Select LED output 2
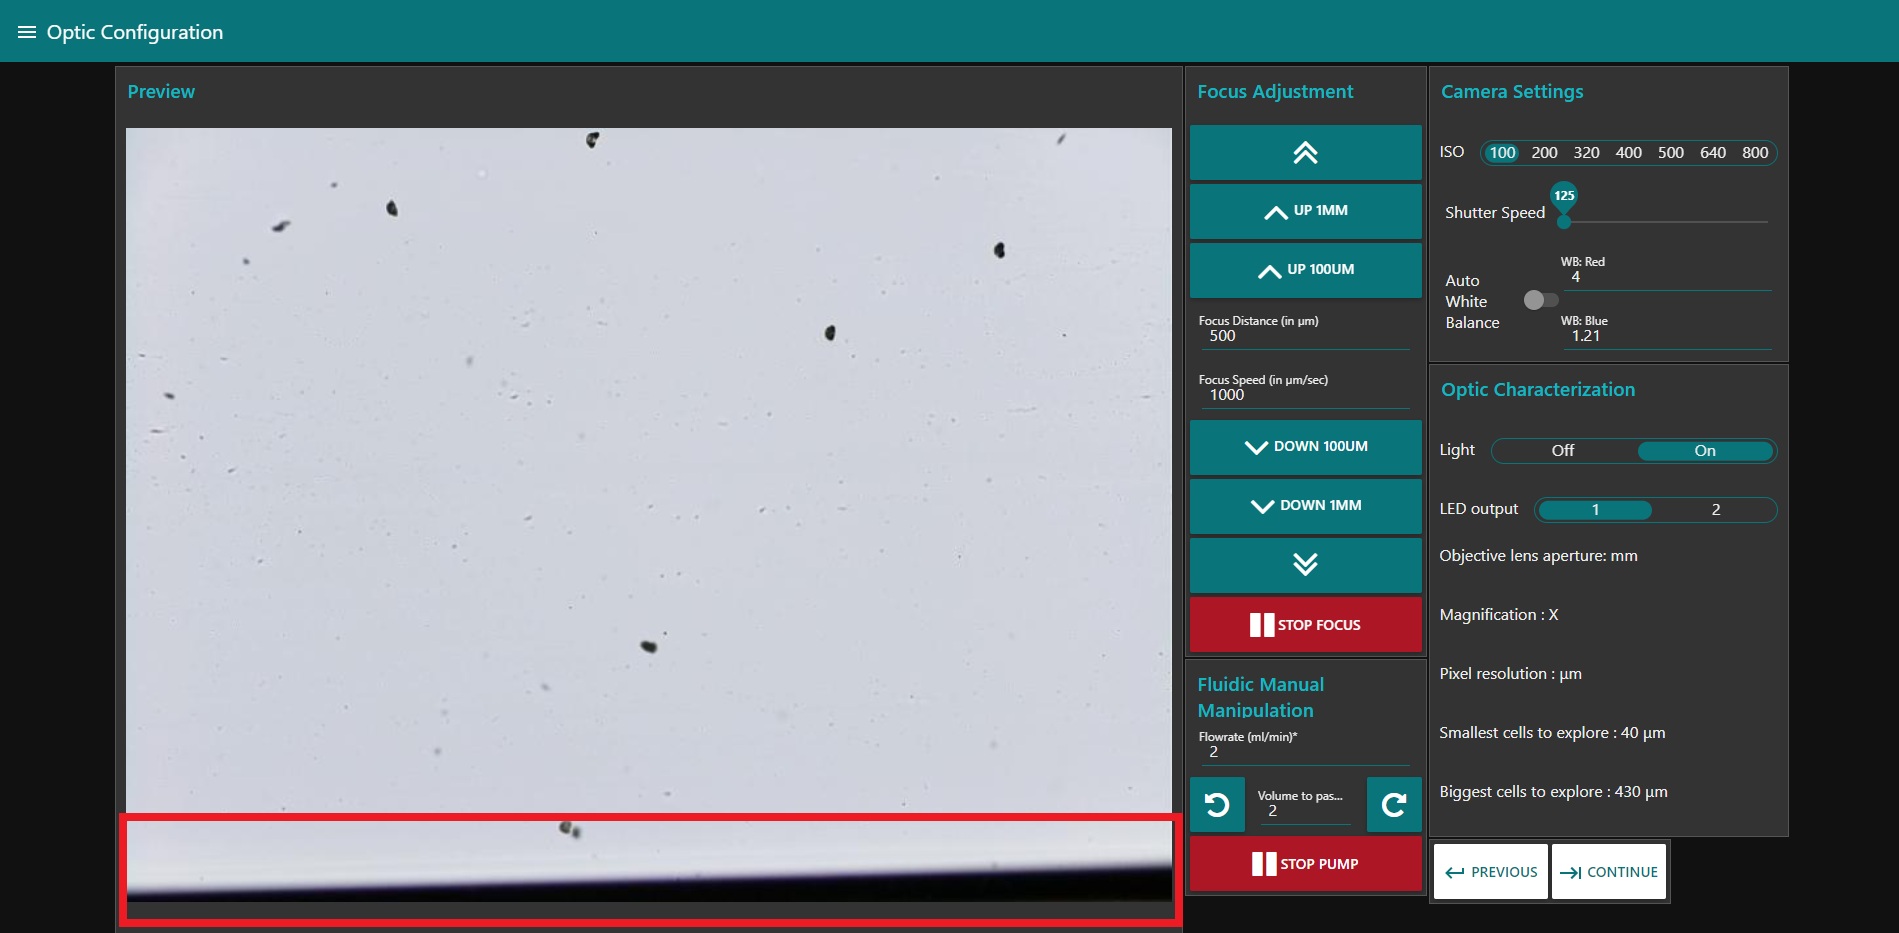1899x933 pixels. click(x=1715, y=510)
